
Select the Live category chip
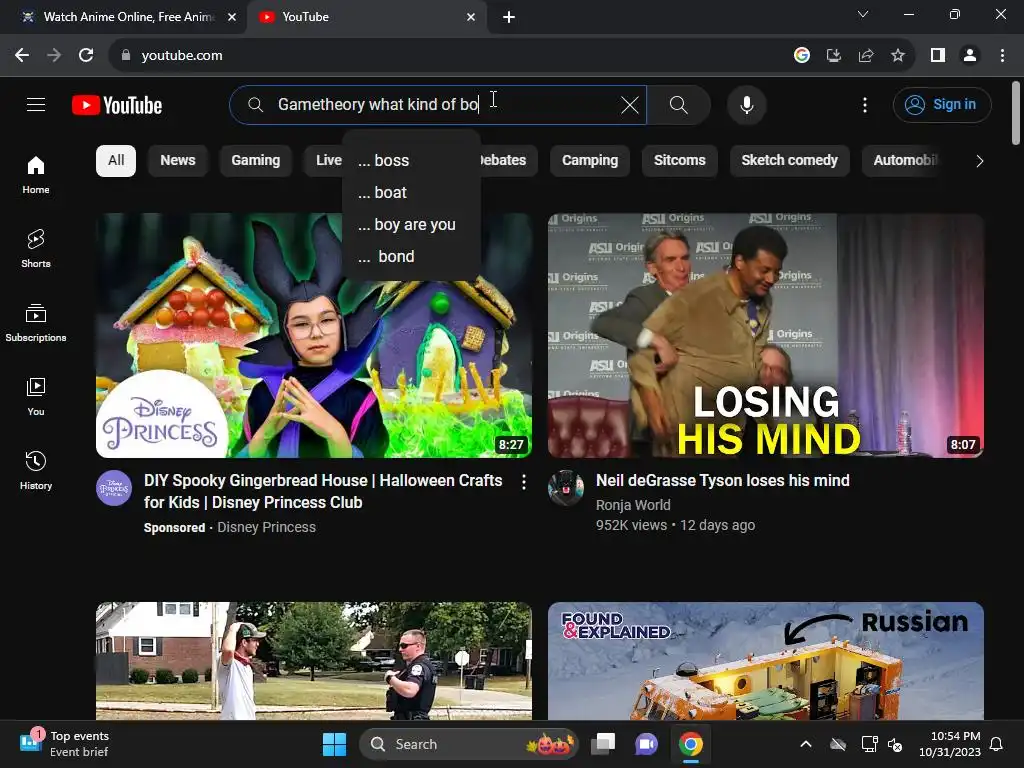[x=325, y=161]
